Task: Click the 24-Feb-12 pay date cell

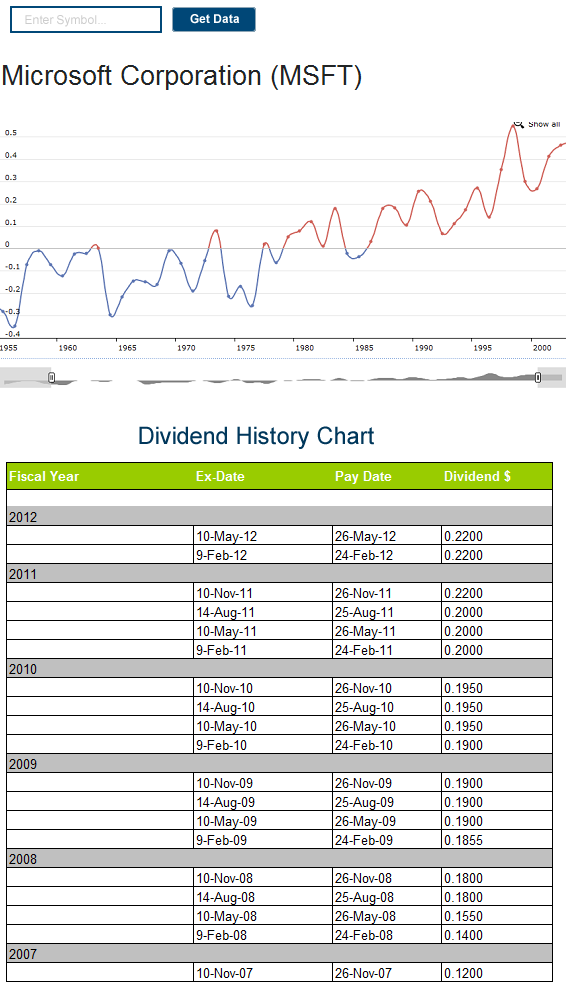Action: click(387, 555)
